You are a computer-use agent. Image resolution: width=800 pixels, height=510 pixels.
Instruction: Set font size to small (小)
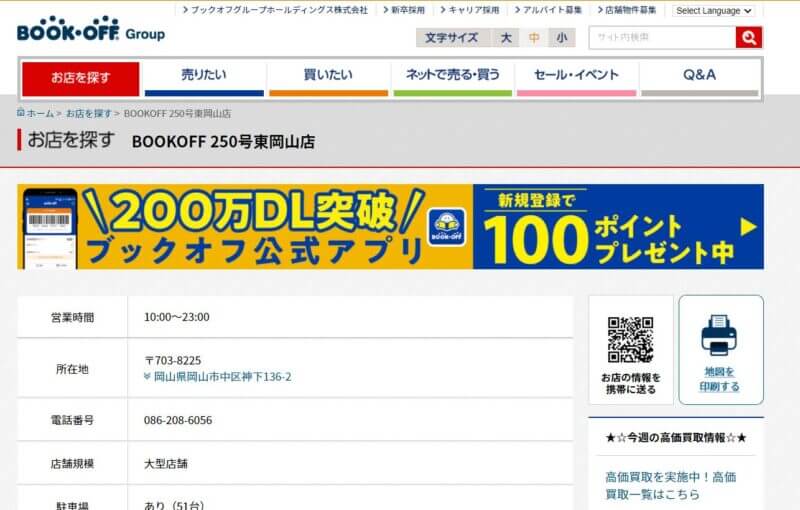point(562,38)
